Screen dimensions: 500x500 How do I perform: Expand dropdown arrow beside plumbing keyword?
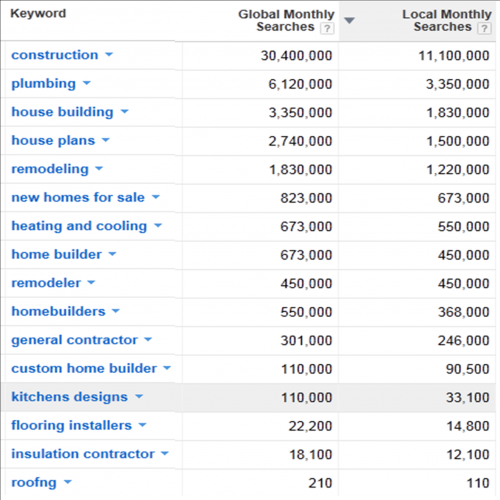pos(87,83)
